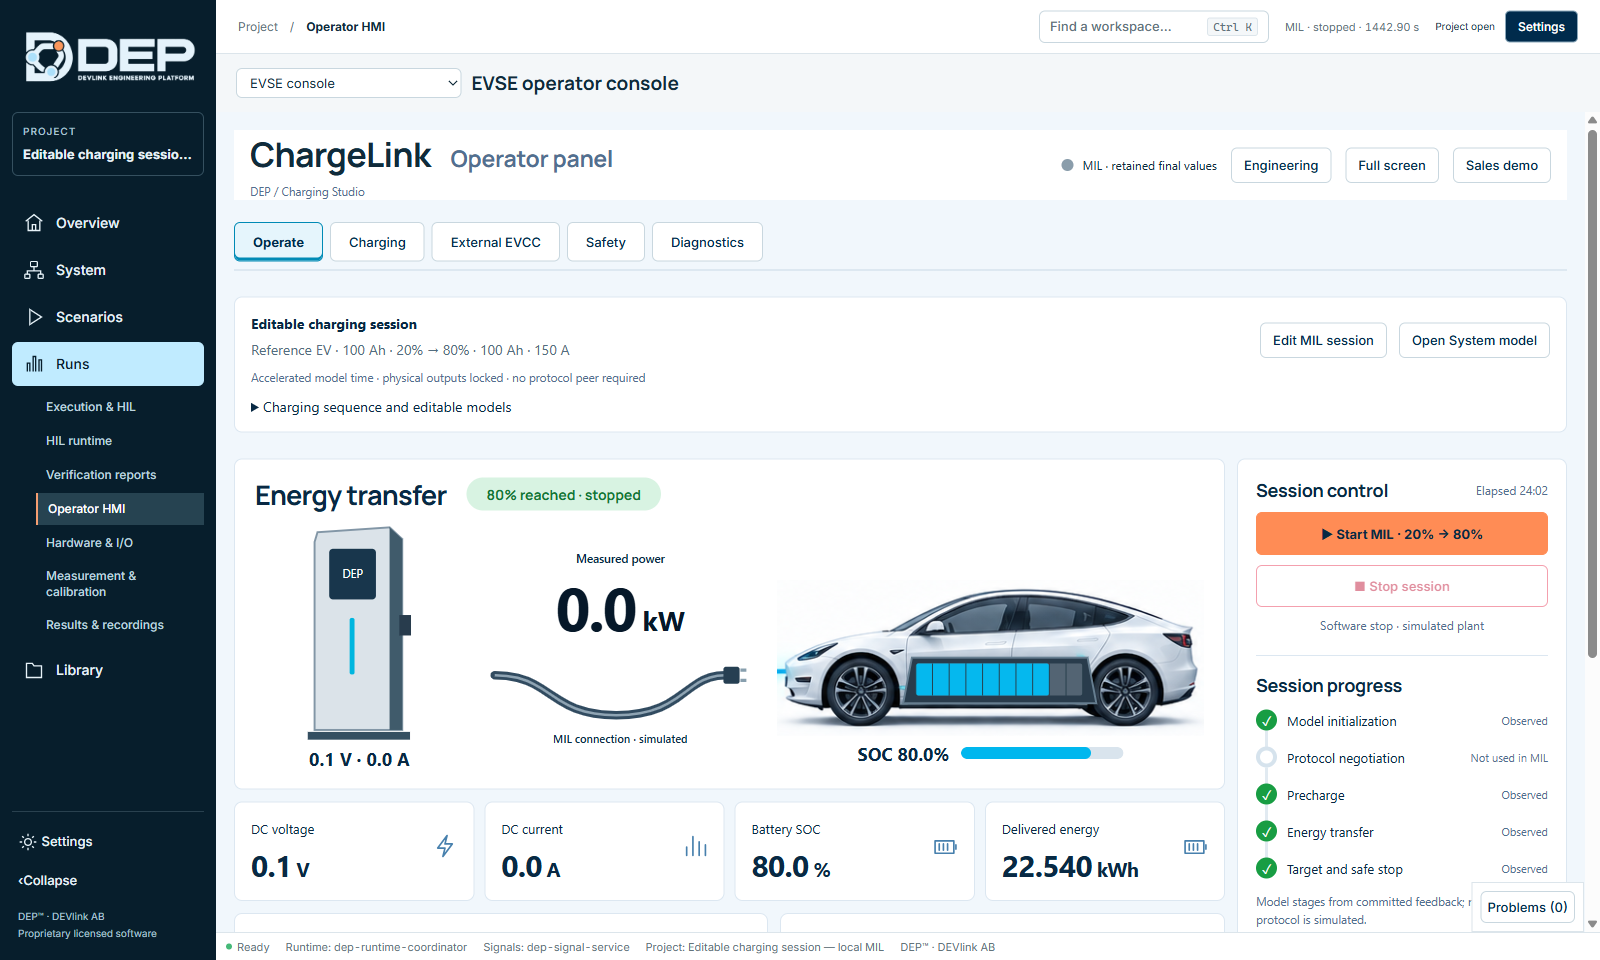Open the External EVCC tab

click(x=496, y=242)
